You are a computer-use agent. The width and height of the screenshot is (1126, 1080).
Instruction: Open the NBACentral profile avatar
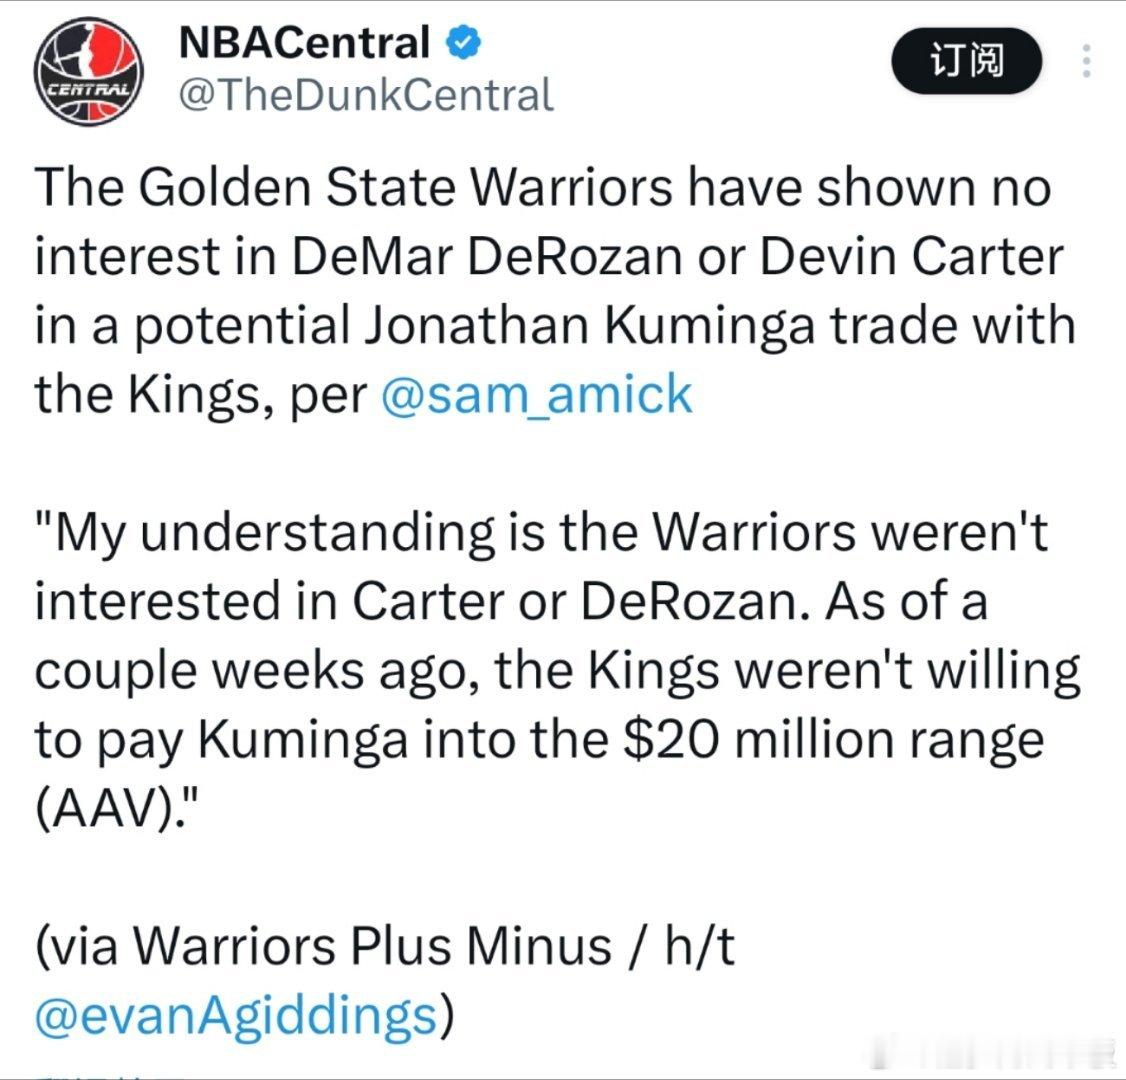point(88,70)
